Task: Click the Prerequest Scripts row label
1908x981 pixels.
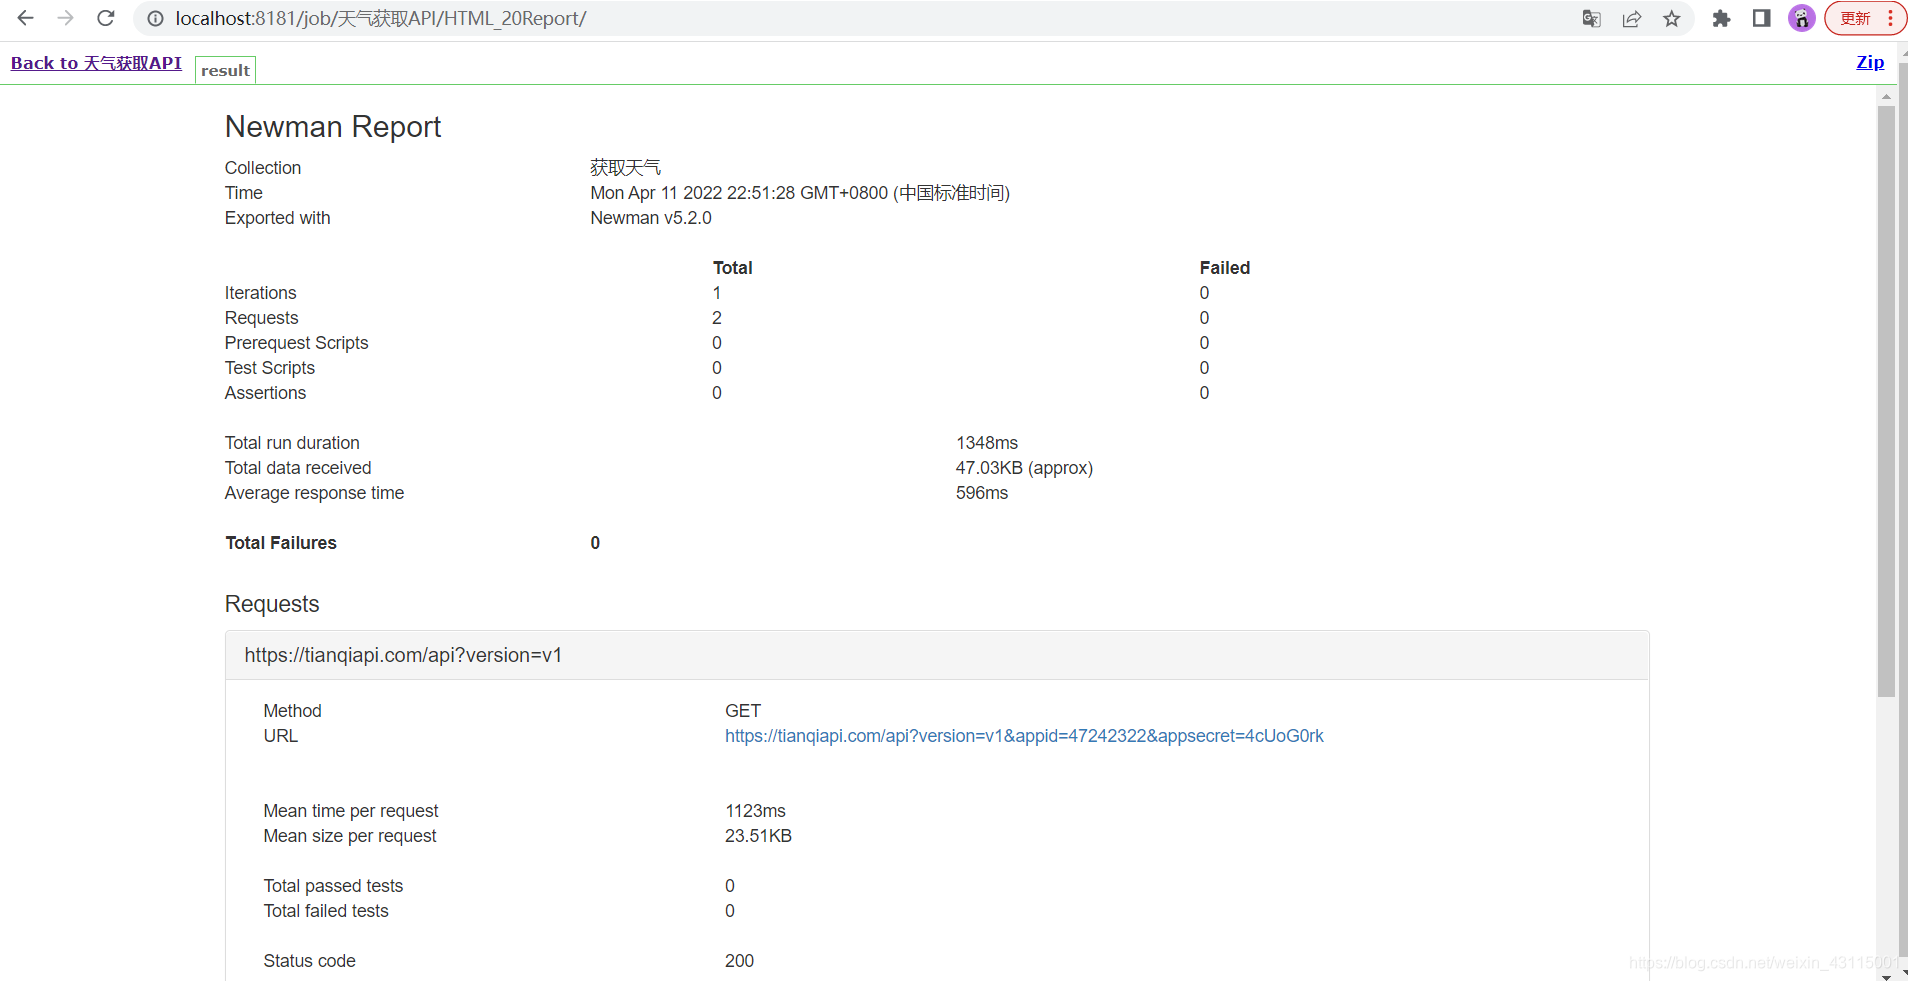Action: click(296, 343)
